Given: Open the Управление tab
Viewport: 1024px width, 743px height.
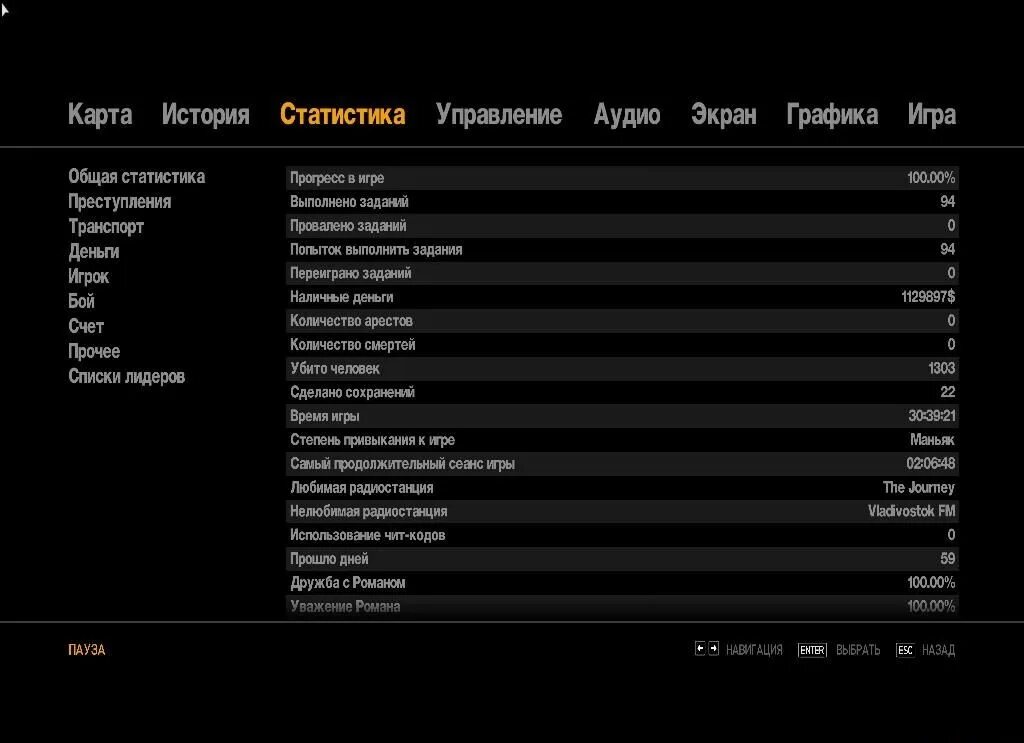Looking at the screenshot, I should coord(499,114).
